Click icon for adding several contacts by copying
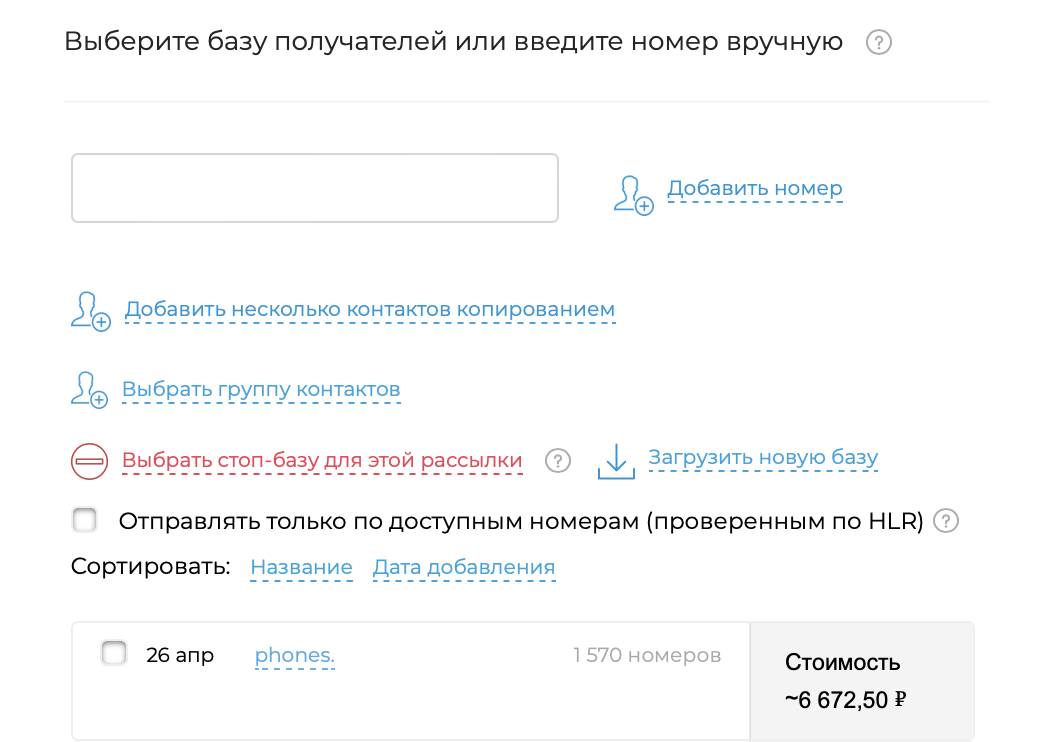 tap(89, 311)
